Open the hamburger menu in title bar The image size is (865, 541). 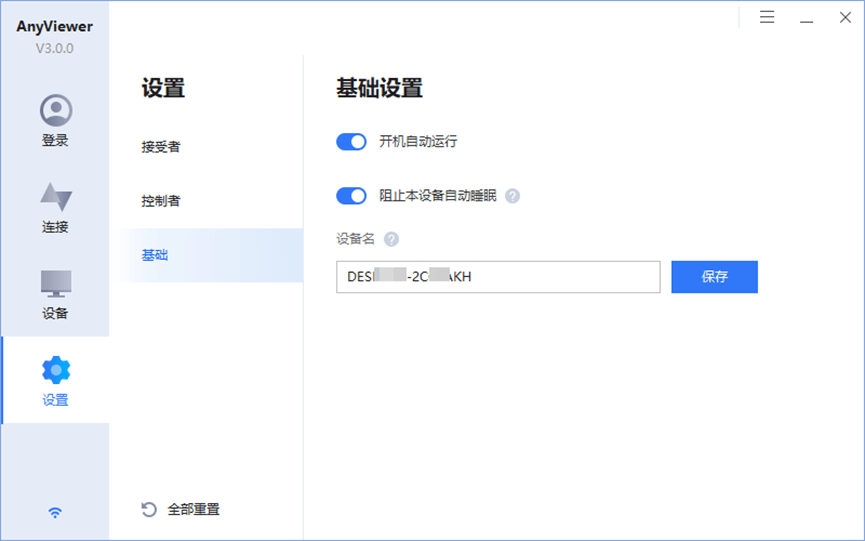[767, 17]
